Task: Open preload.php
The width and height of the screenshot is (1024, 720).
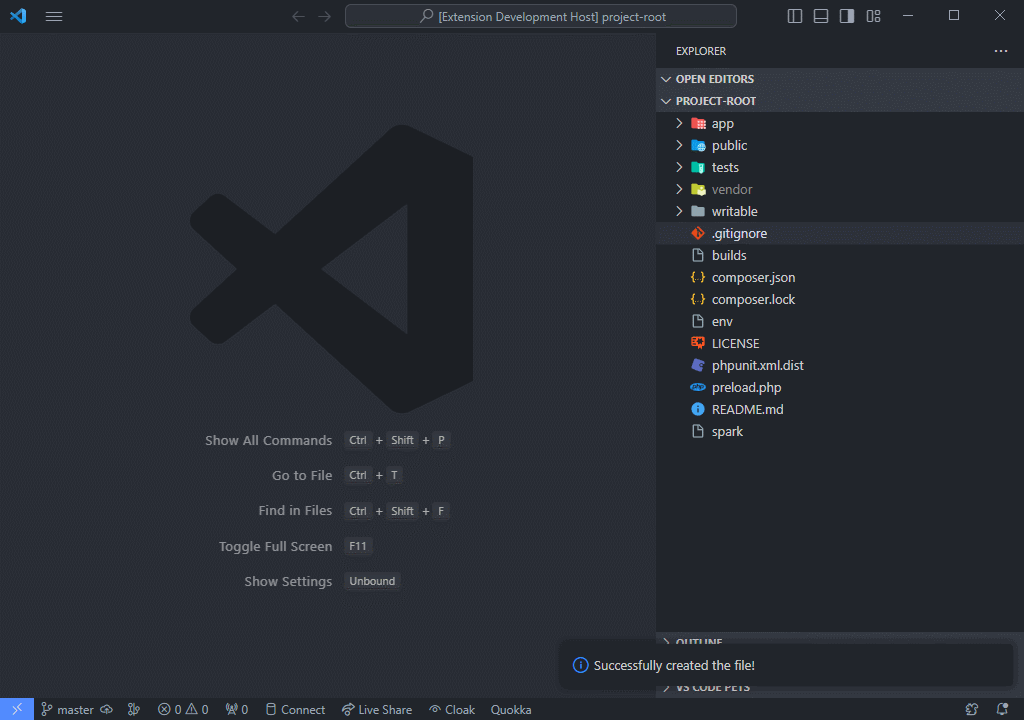Action: click(840, 387)
